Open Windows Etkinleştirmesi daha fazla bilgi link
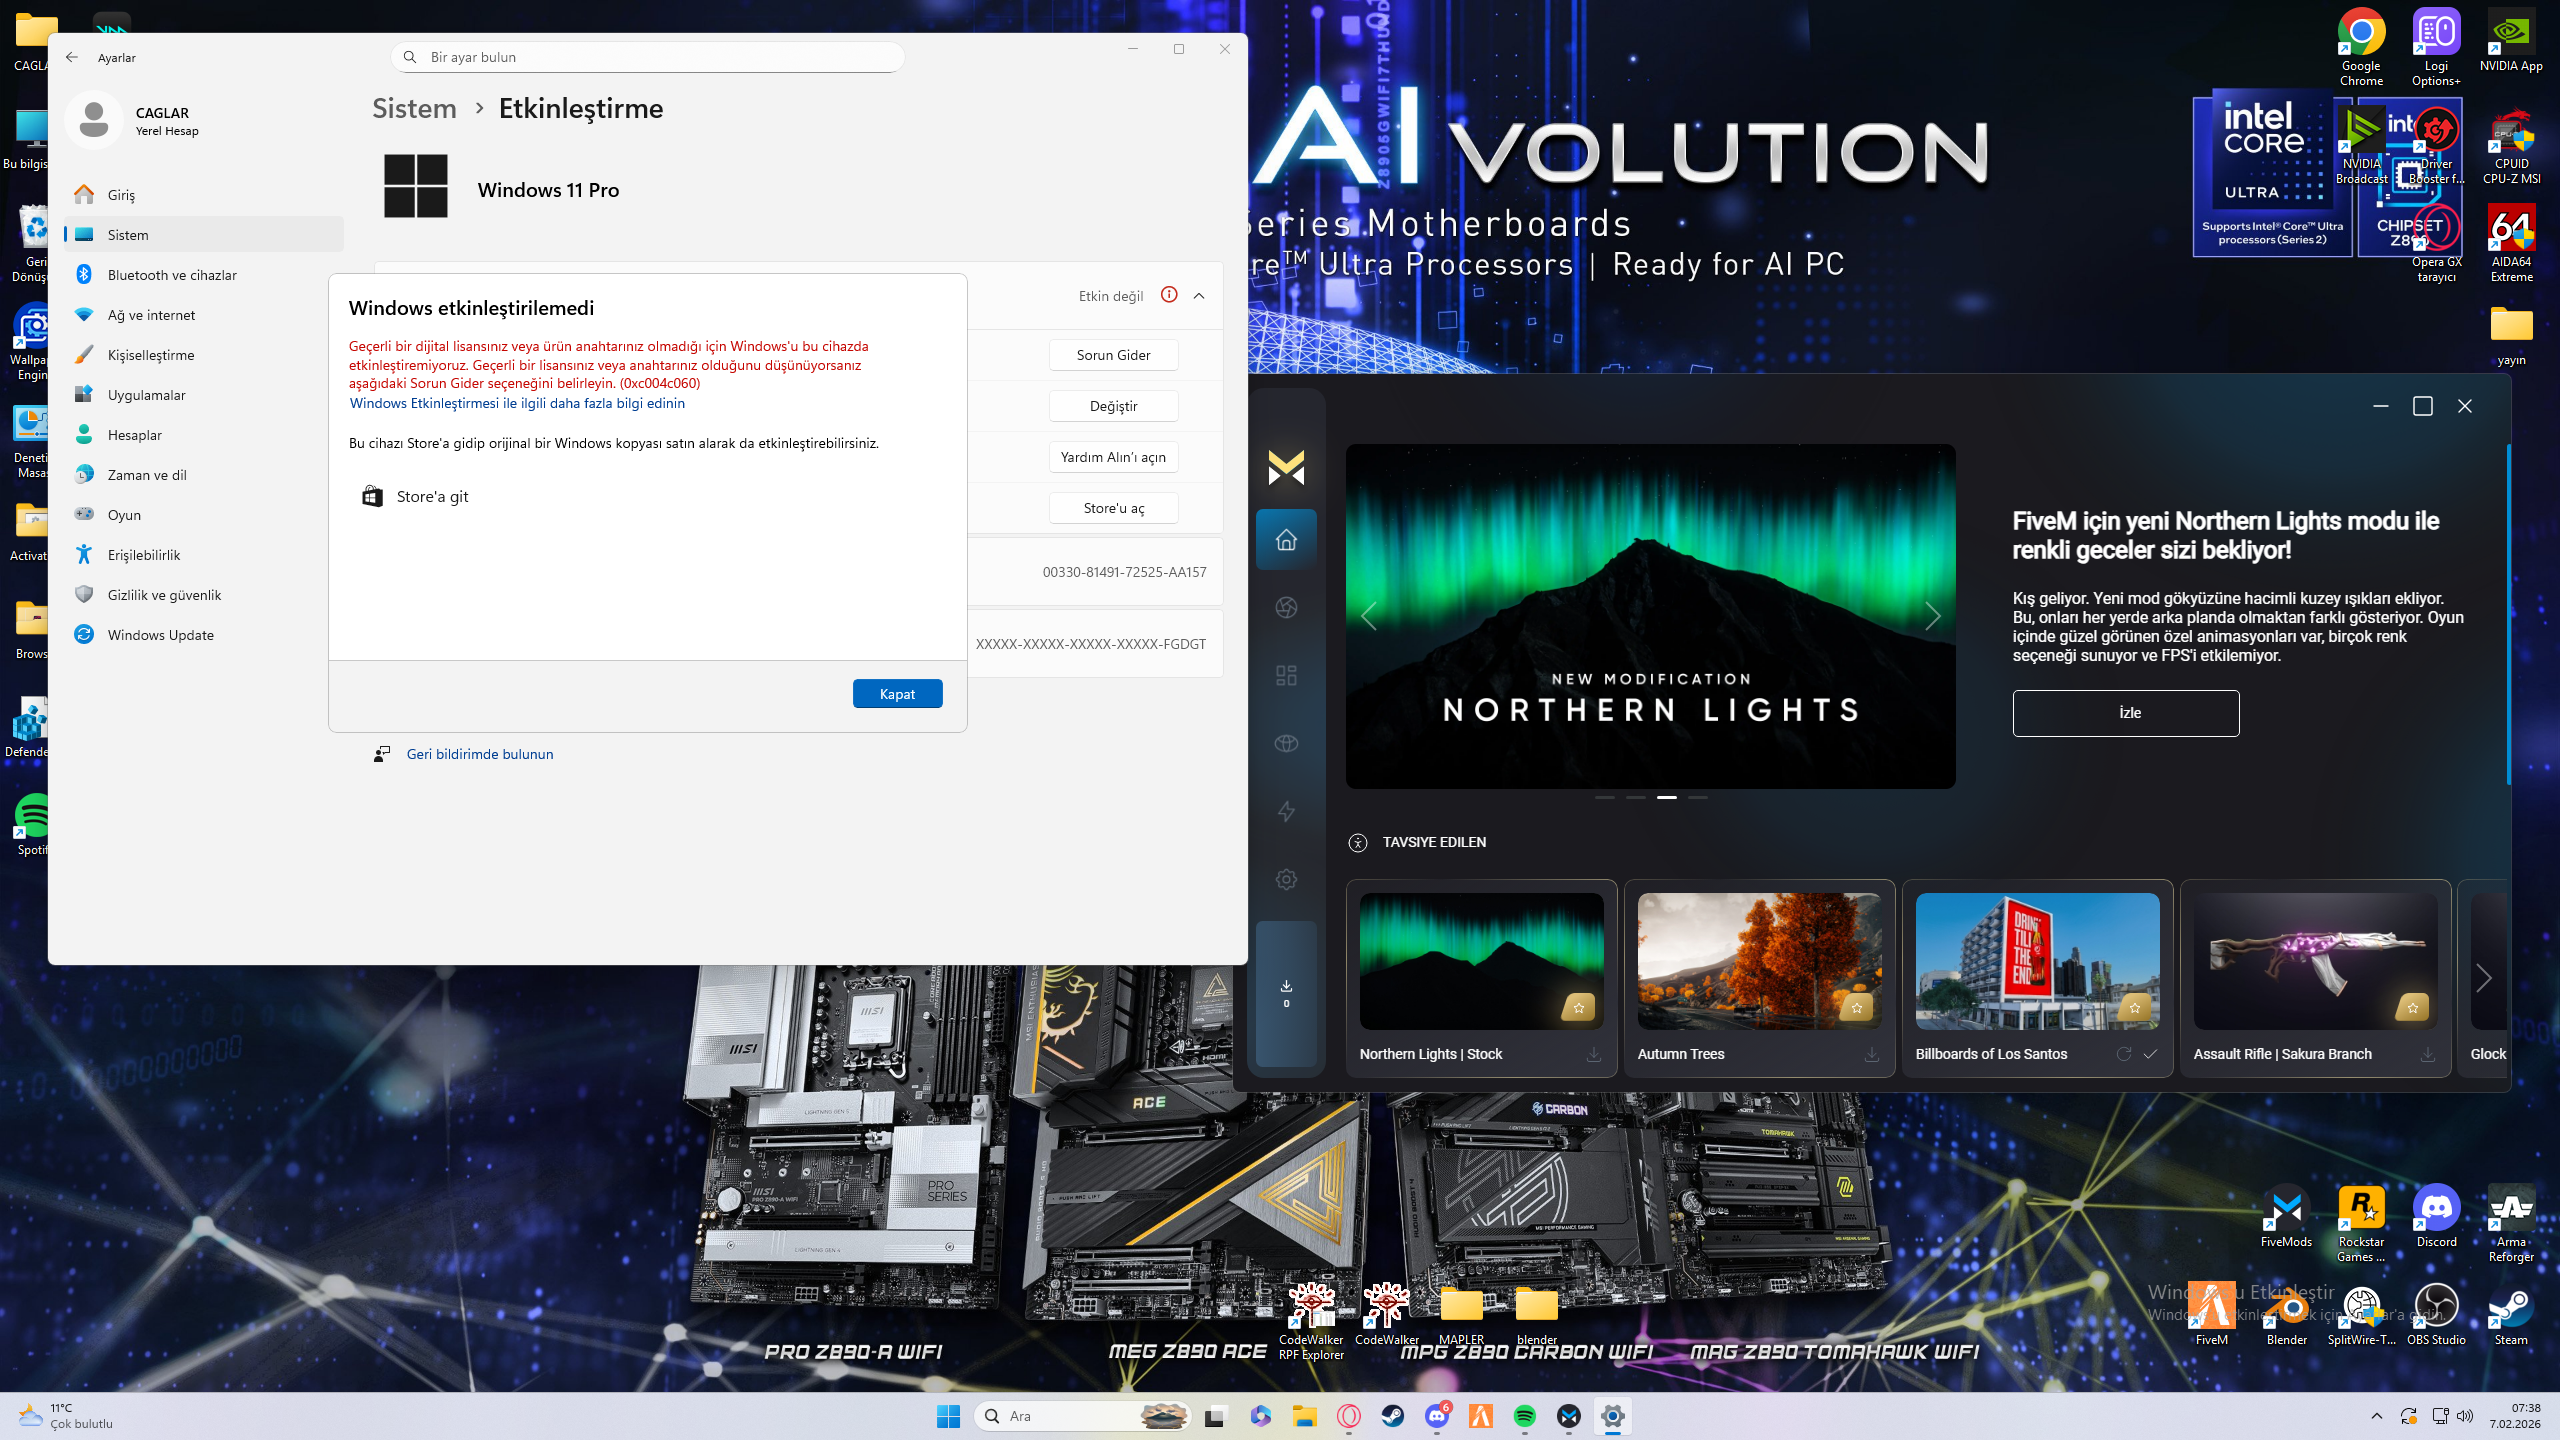2560x1440 pixels. (x=517, y=403)
